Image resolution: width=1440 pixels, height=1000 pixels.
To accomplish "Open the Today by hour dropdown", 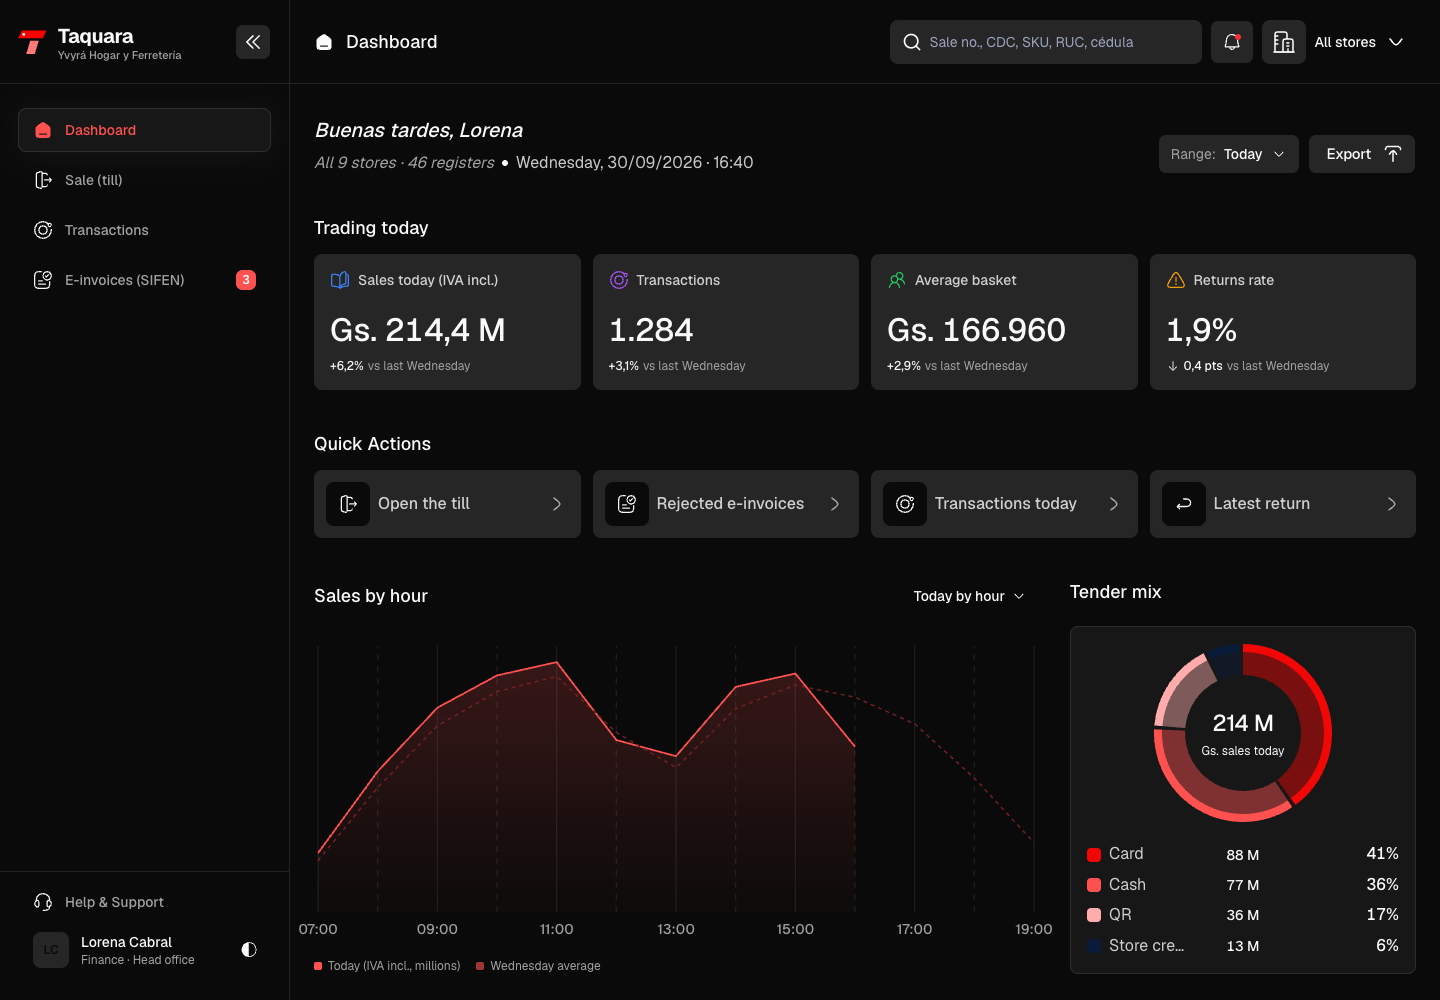I will coord(969,596).
